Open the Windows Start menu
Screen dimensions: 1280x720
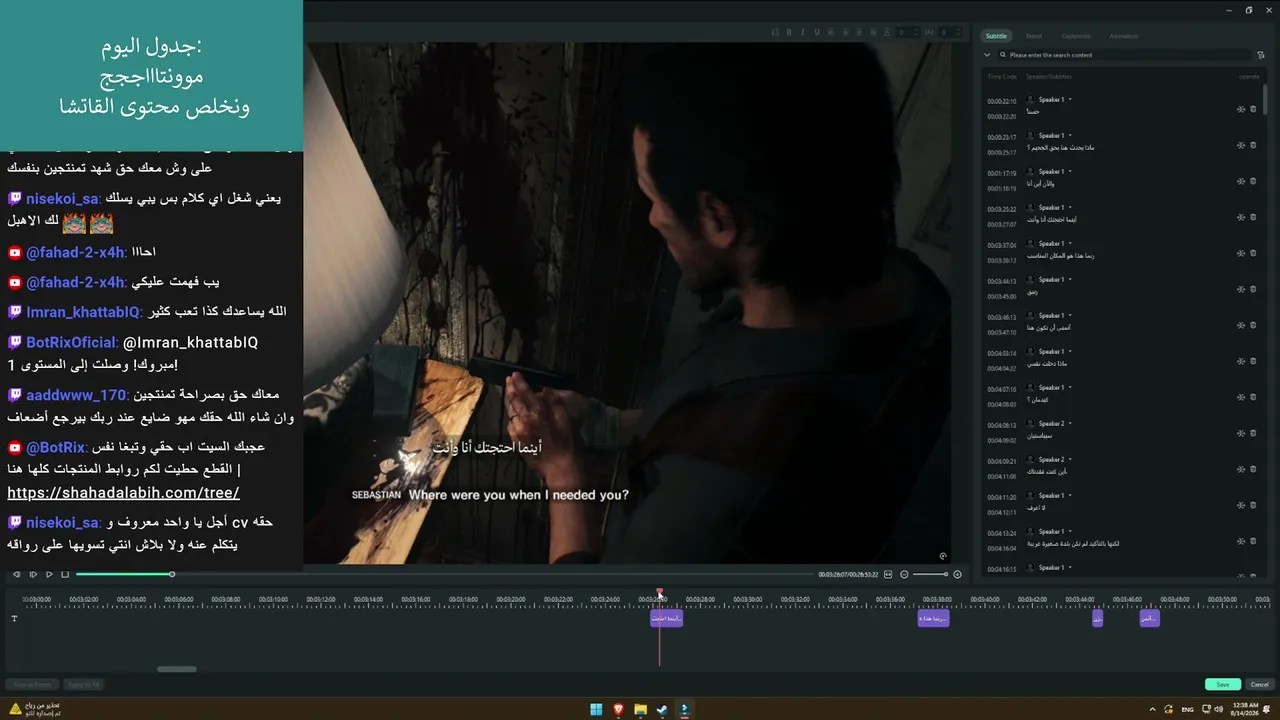(596, 709)
